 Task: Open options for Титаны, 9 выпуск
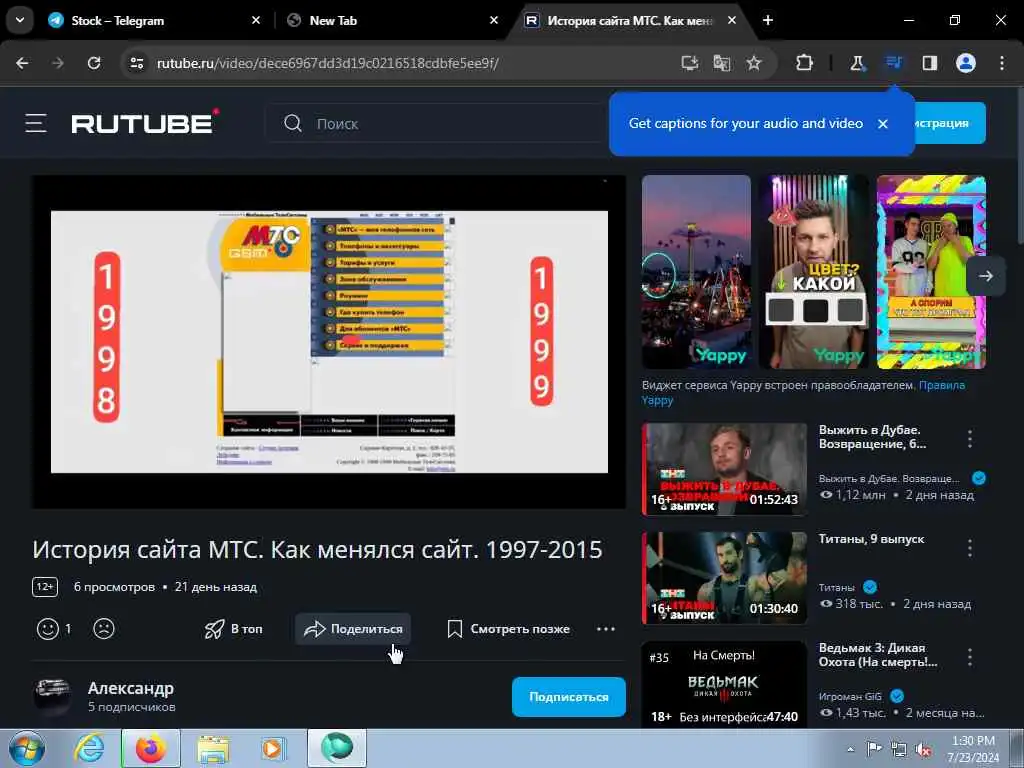pos(970,548)
